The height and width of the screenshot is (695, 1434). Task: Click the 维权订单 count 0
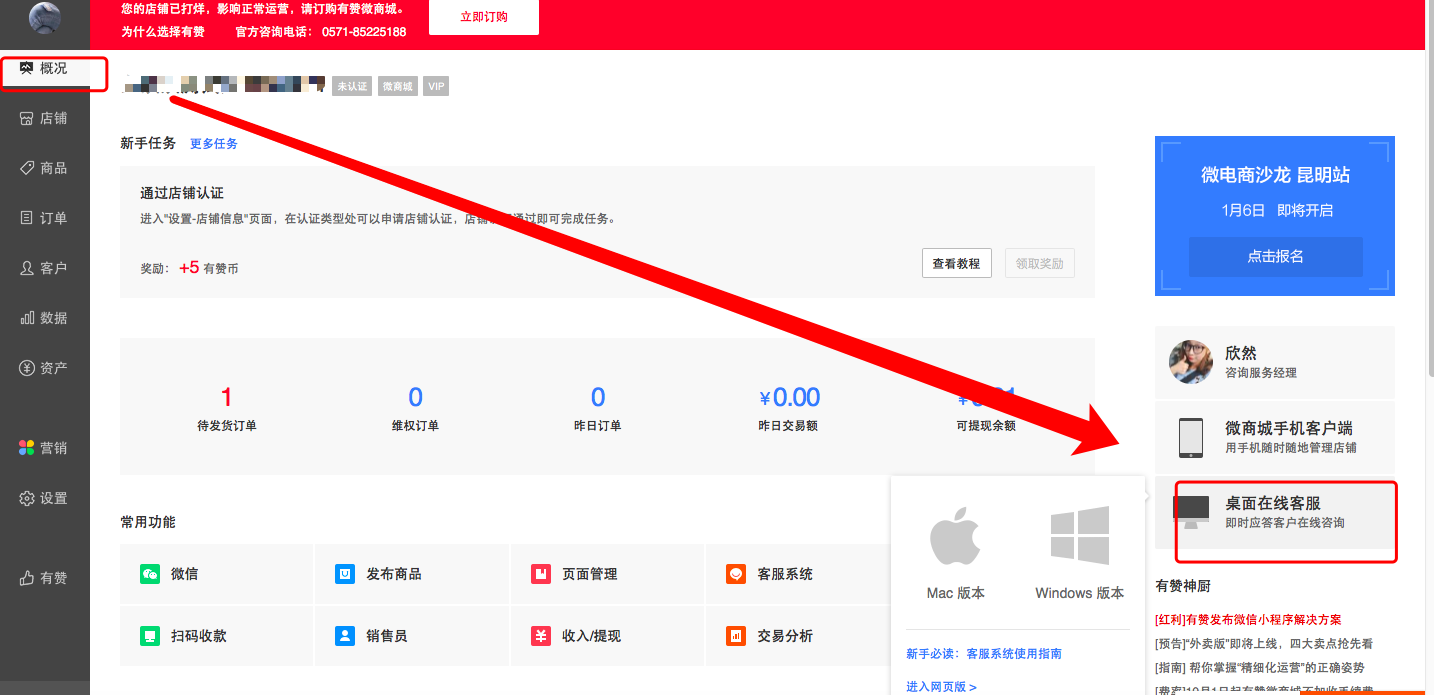(415, 397)
